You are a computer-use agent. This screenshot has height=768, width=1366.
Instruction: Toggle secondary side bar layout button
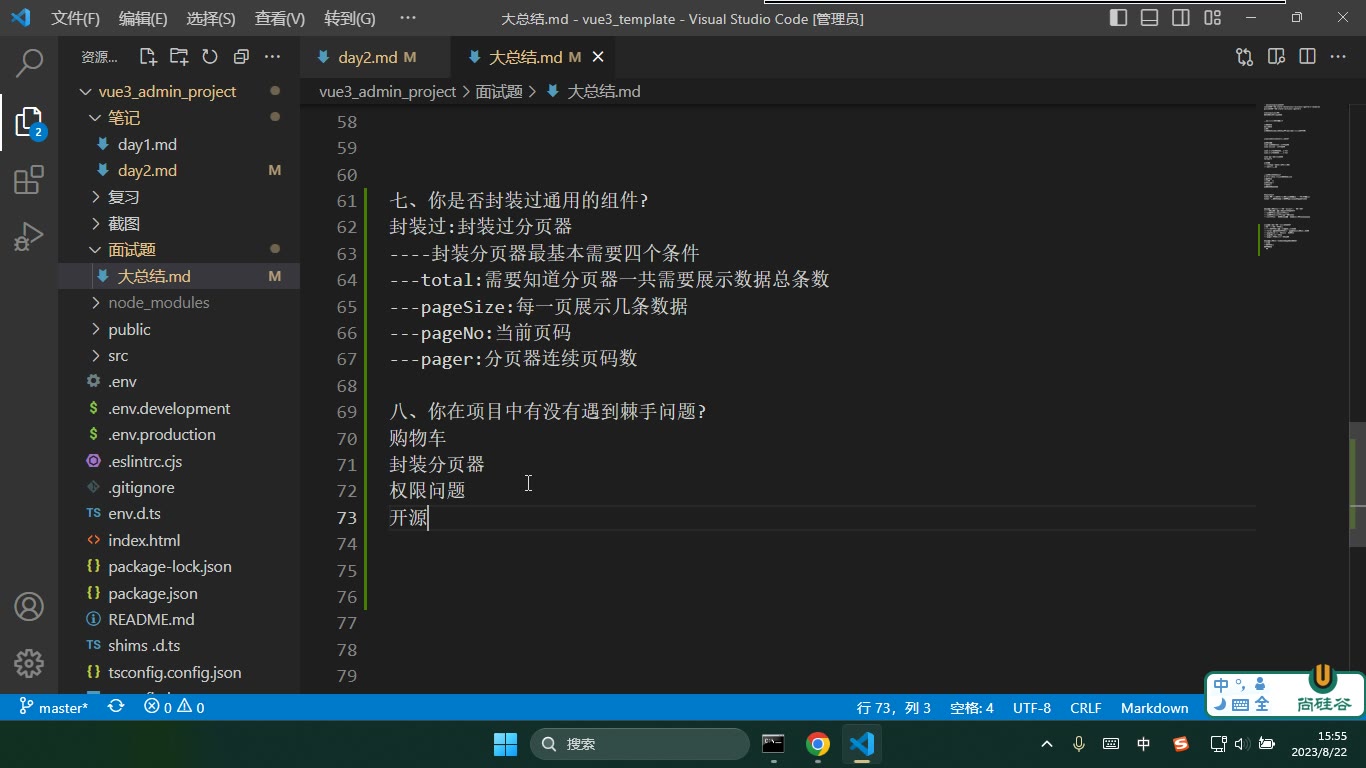coord(1181,18)
